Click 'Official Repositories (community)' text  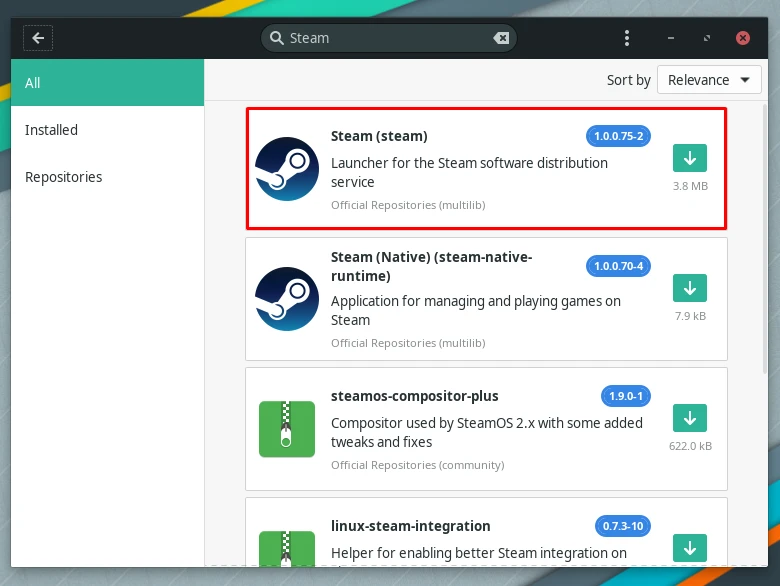[x=417, y=465]
